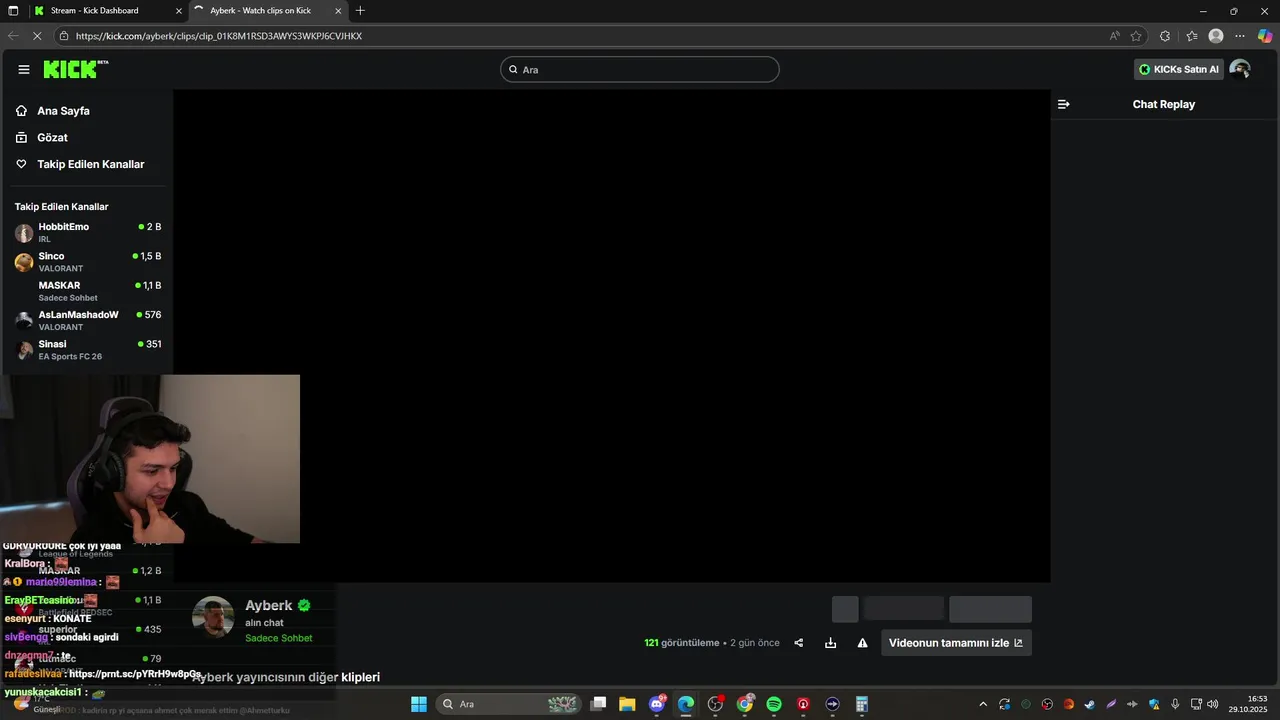Collapse the Chat Replay panel
1280x720 pixels.
(1063, 104)
